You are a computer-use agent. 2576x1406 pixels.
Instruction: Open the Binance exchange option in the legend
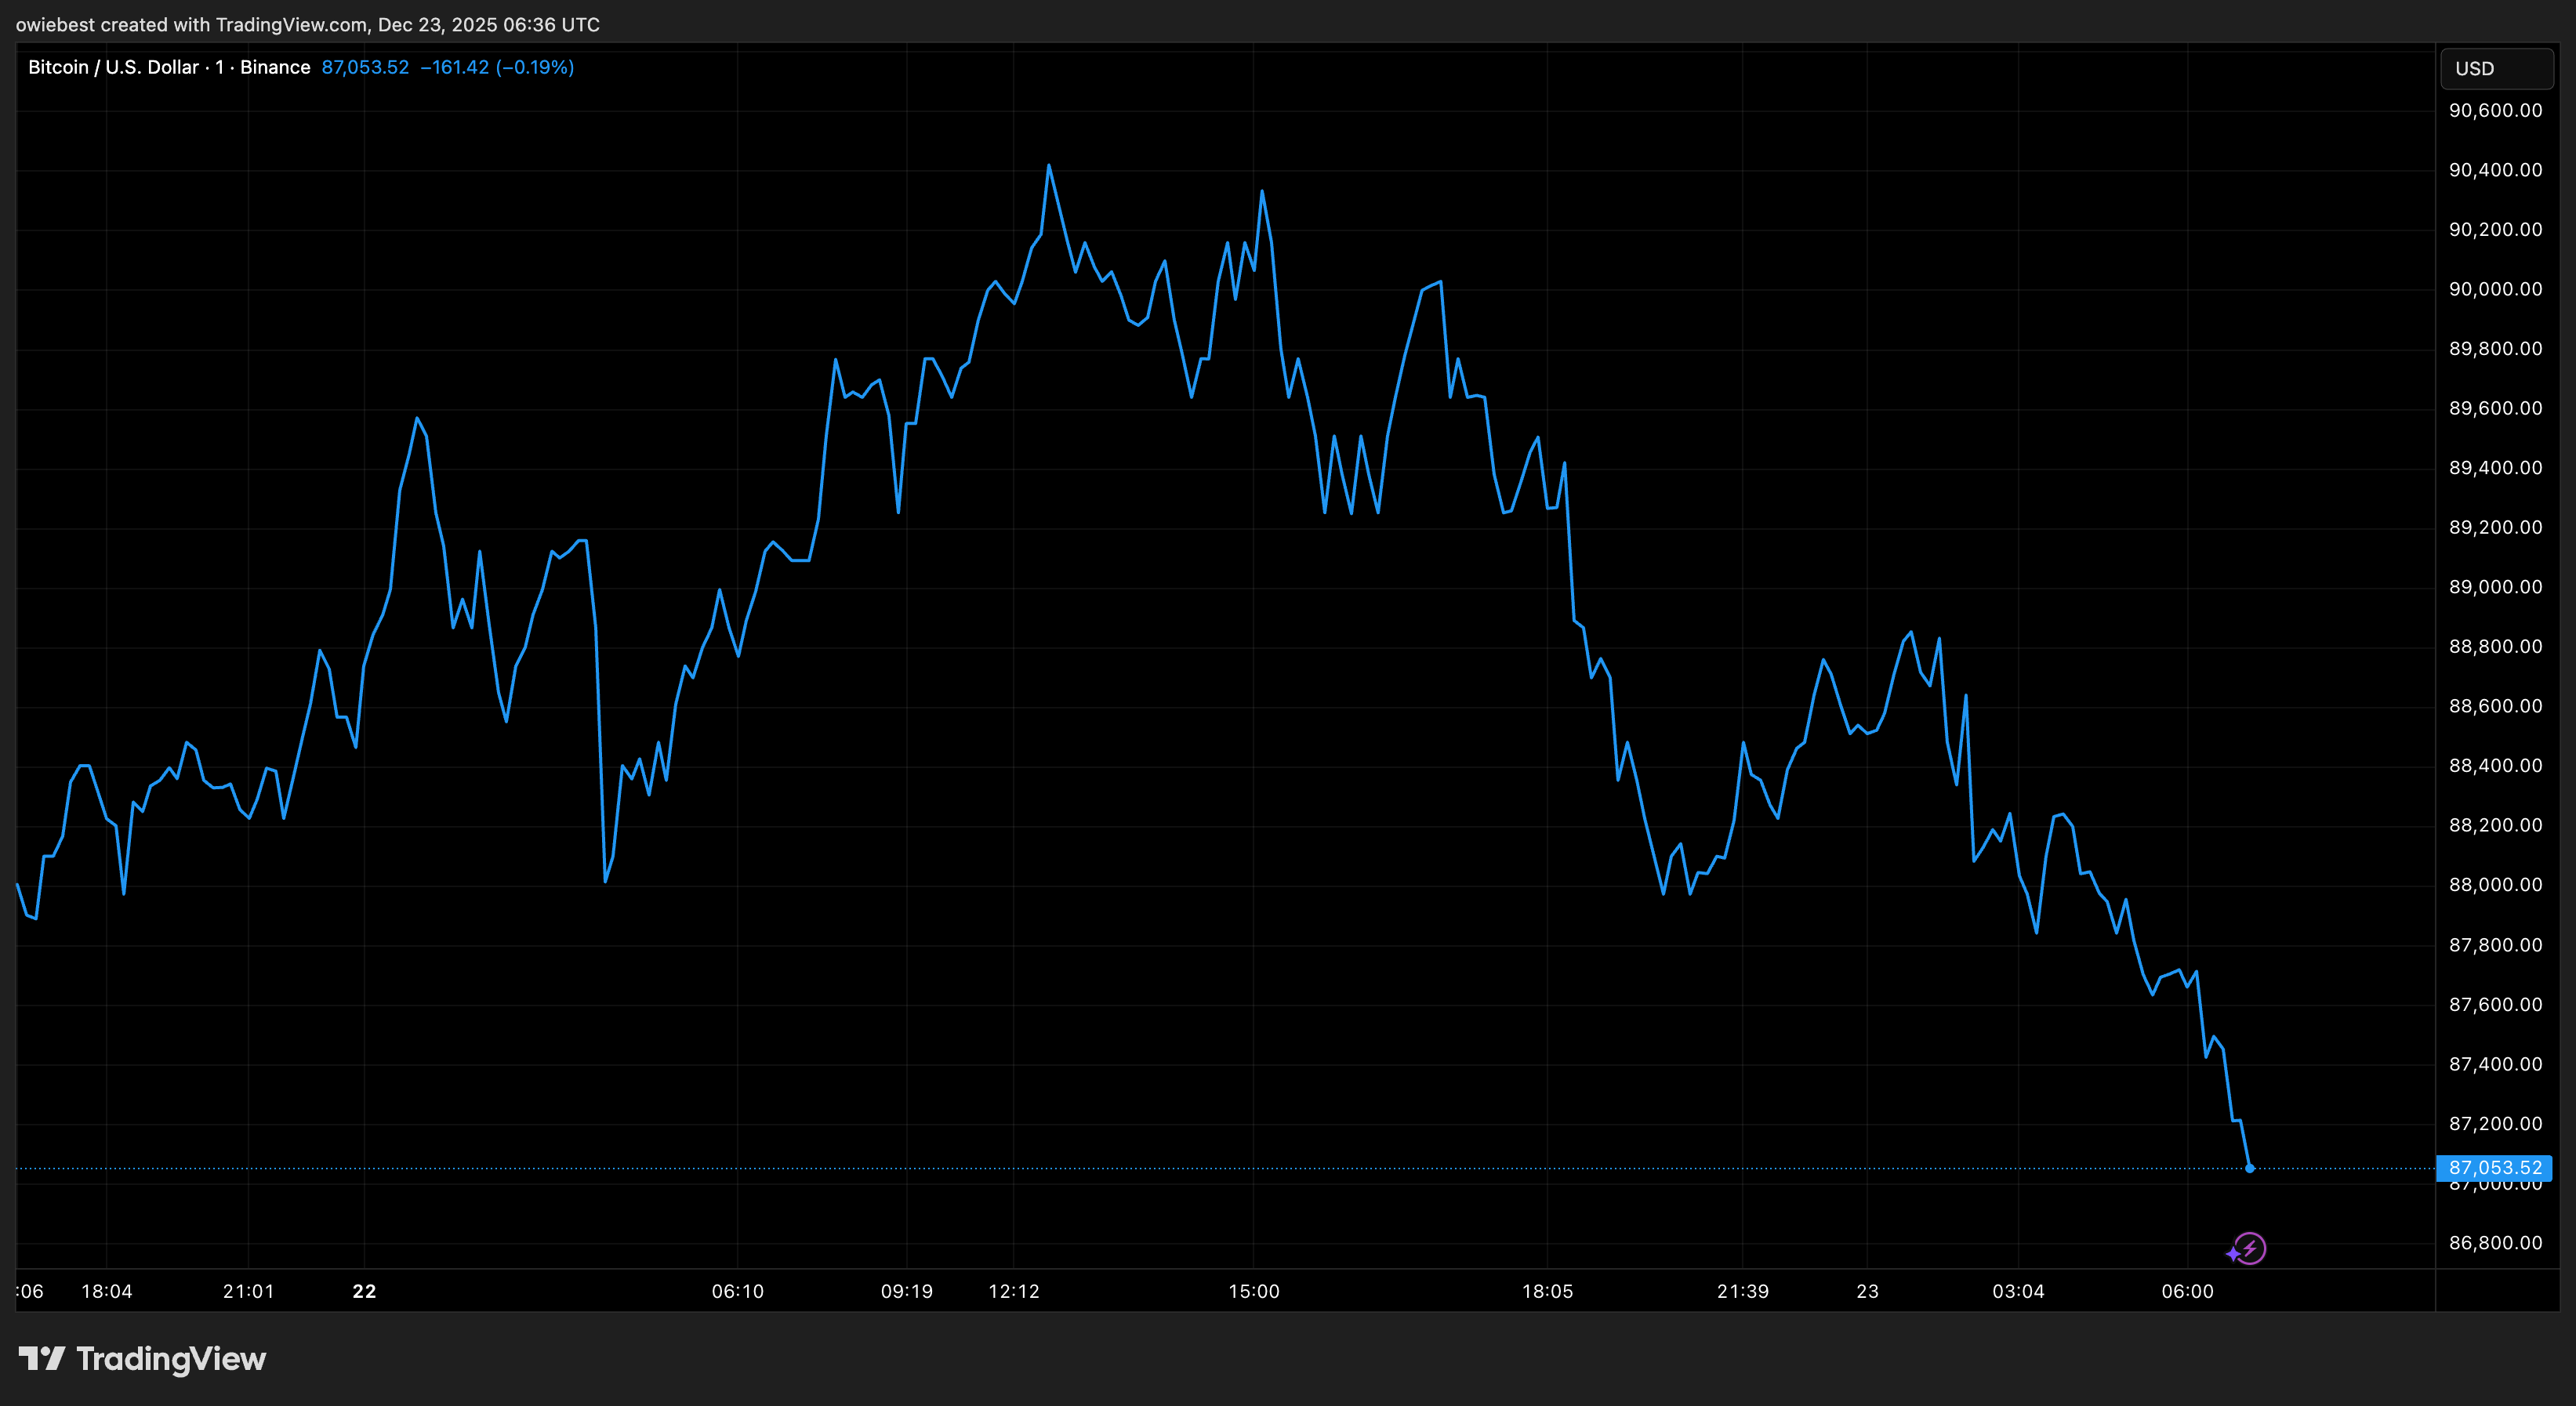coord(275,67)
